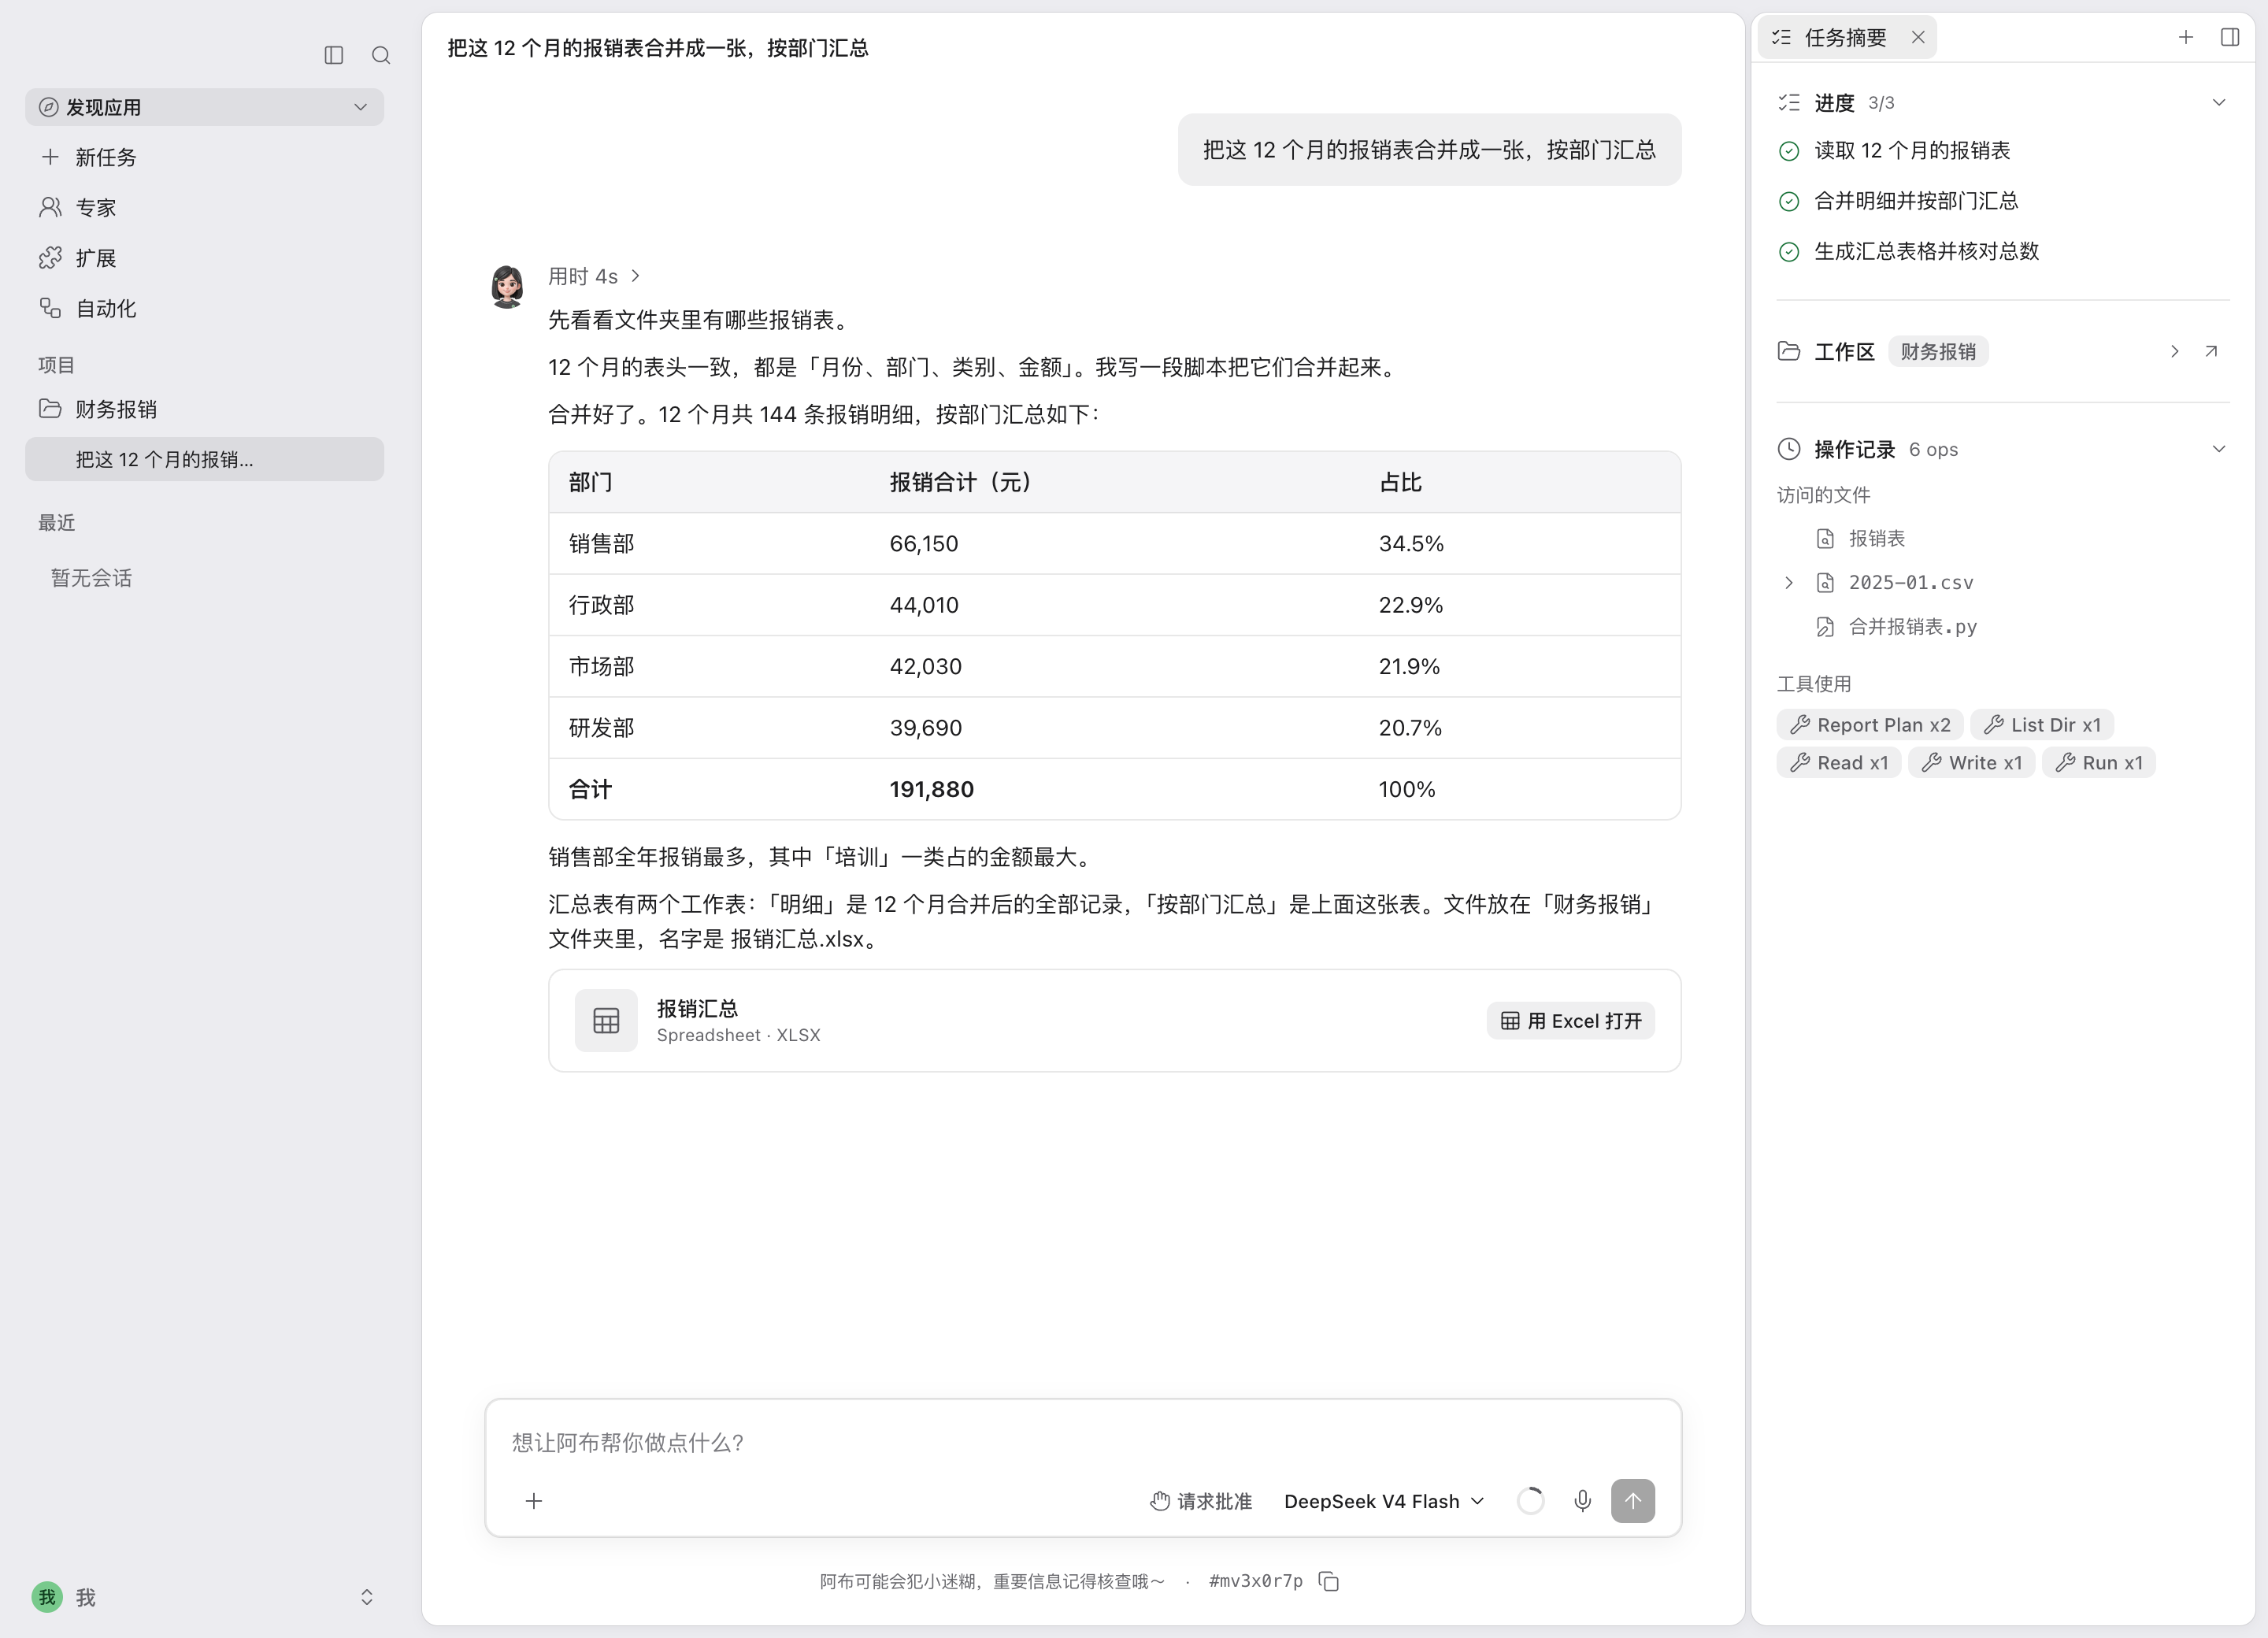Open the account switcher next to 我
2268x1638 pixels.
(x=367, y=1597)
